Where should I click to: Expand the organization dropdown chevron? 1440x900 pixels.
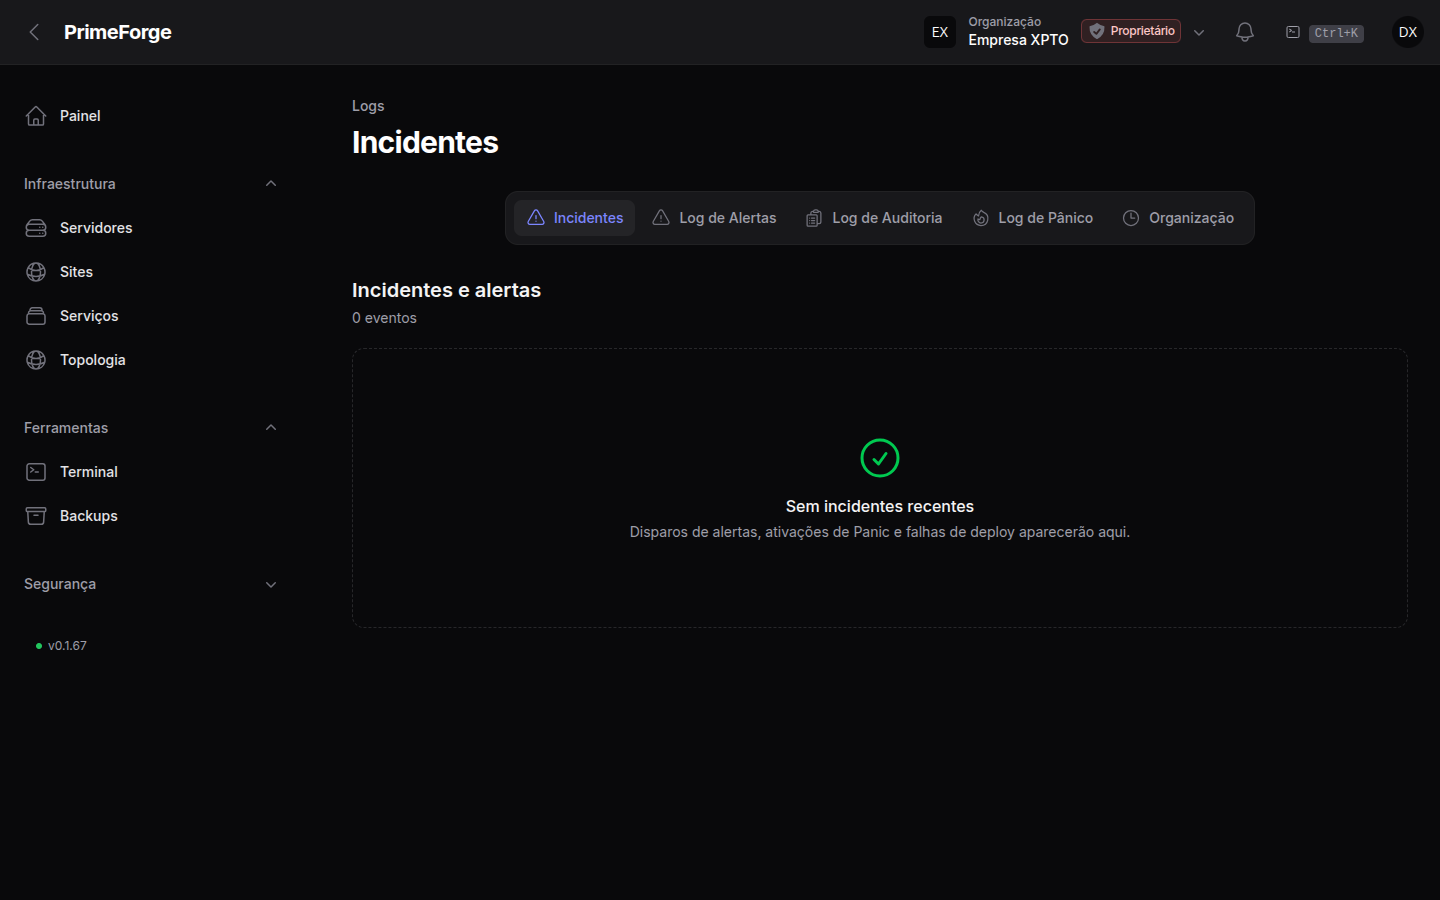pyautogui.click(x=1199, y=32)
